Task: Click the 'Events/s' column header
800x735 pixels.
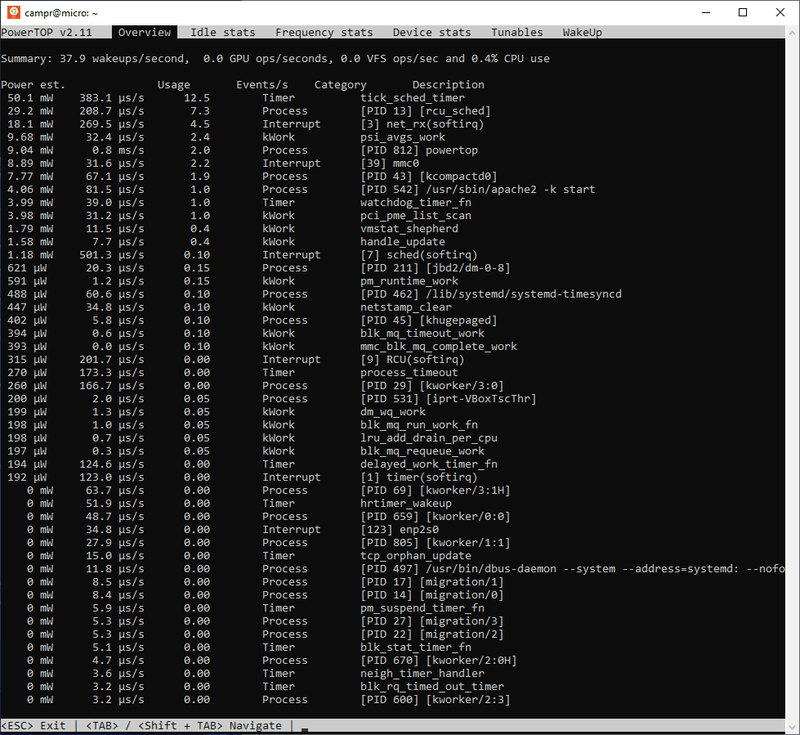Action: [x=262, y=85]
